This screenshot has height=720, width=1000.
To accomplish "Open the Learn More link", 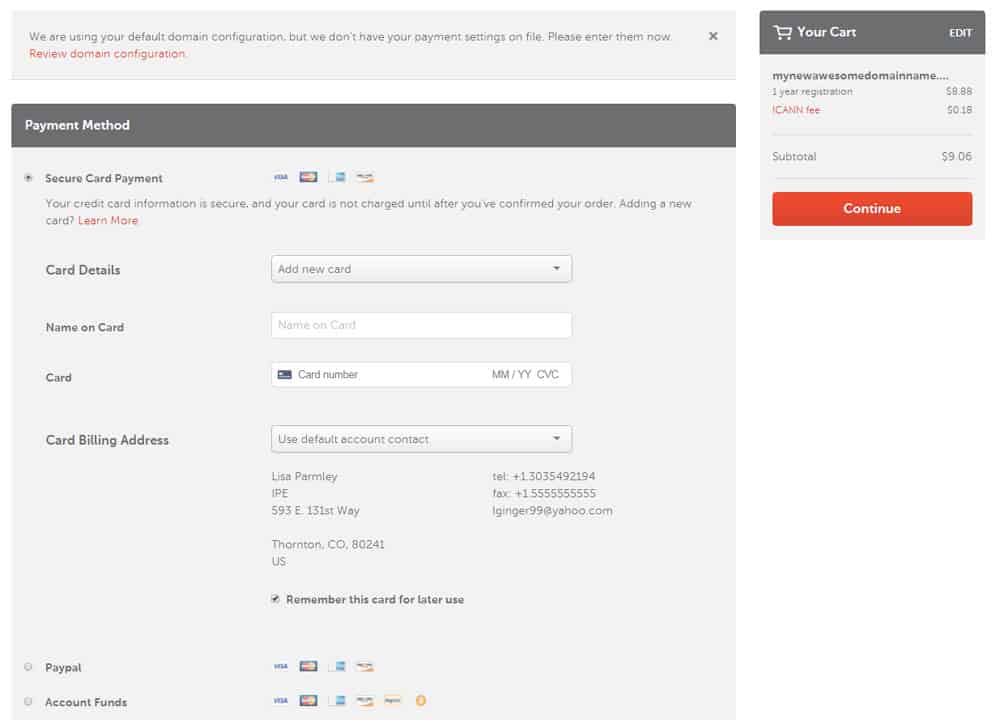I will 108,220.
